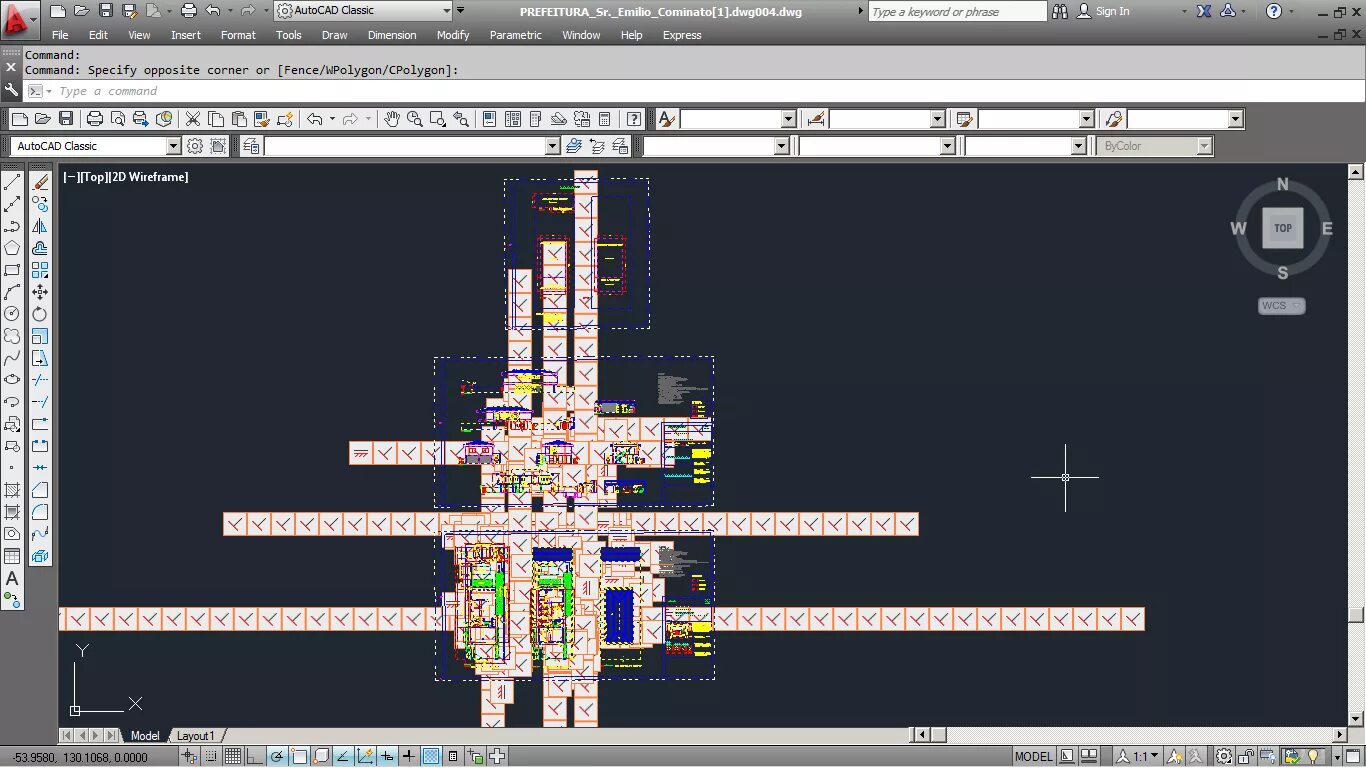Activate the Pan hand tool
The height and width of the screenshot is (768, 1366).
click(392, 119)
